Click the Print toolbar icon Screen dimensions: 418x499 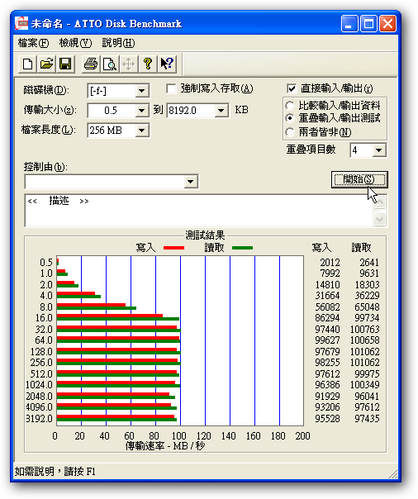point(91,64)
